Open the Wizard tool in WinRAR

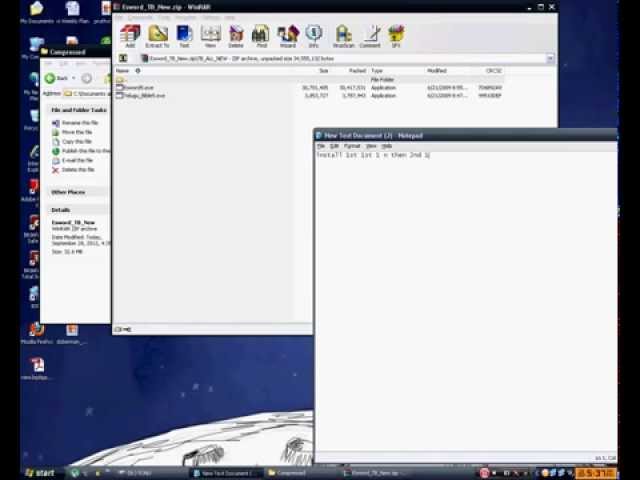tap(288, 36)
